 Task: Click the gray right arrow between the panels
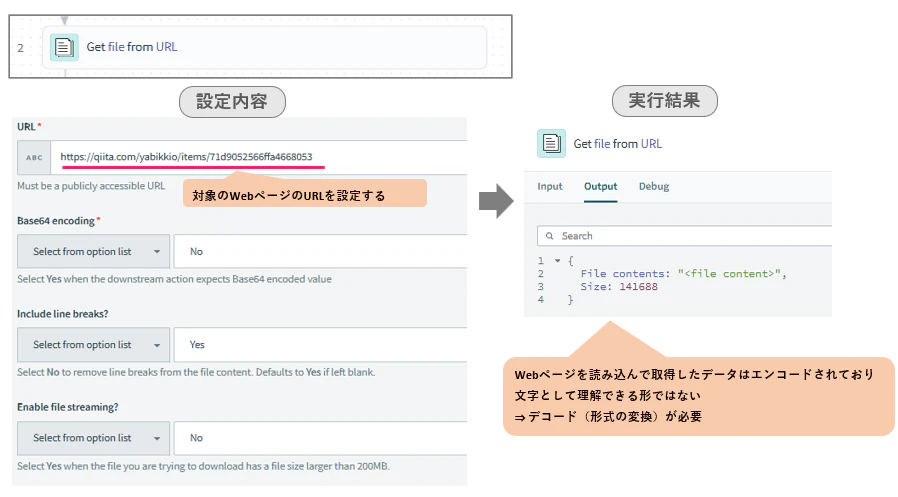click(x=496, y=201)
